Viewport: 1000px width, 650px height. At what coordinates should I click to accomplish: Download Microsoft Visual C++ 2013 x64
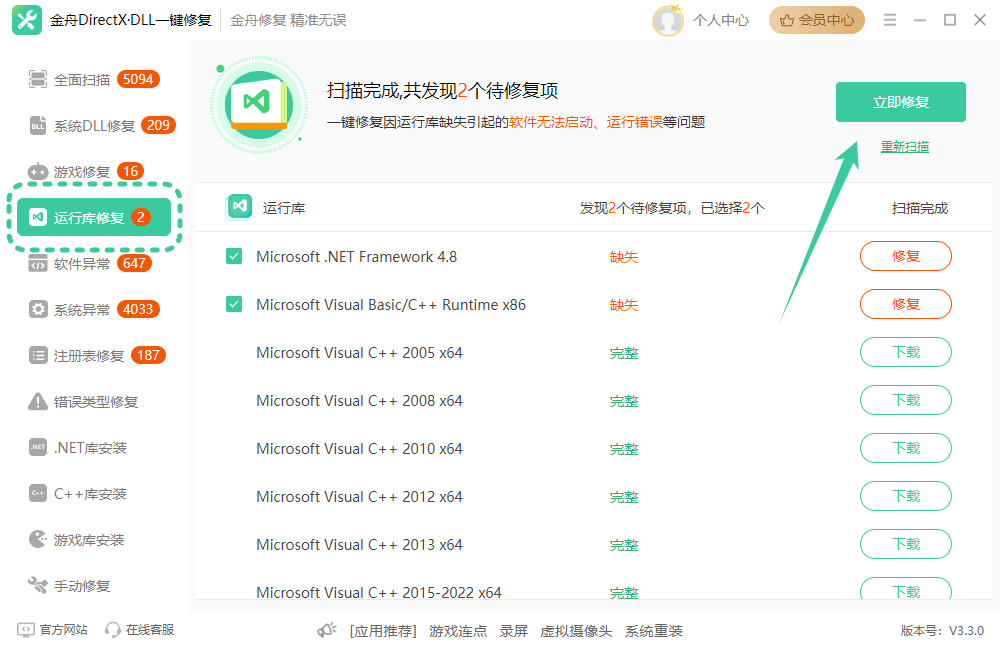click(x=906, y=544)
